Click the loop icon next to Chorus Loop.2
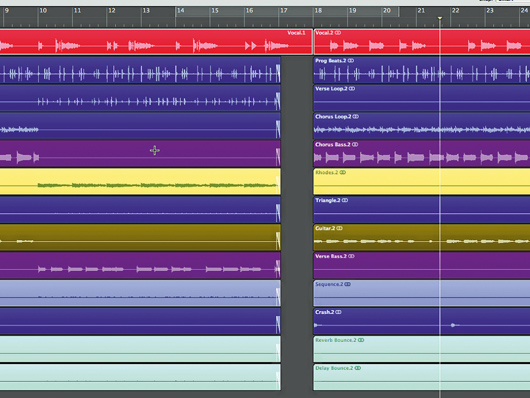Image resolution: width=530 pixels, height=398 pixels. point(356,117)
